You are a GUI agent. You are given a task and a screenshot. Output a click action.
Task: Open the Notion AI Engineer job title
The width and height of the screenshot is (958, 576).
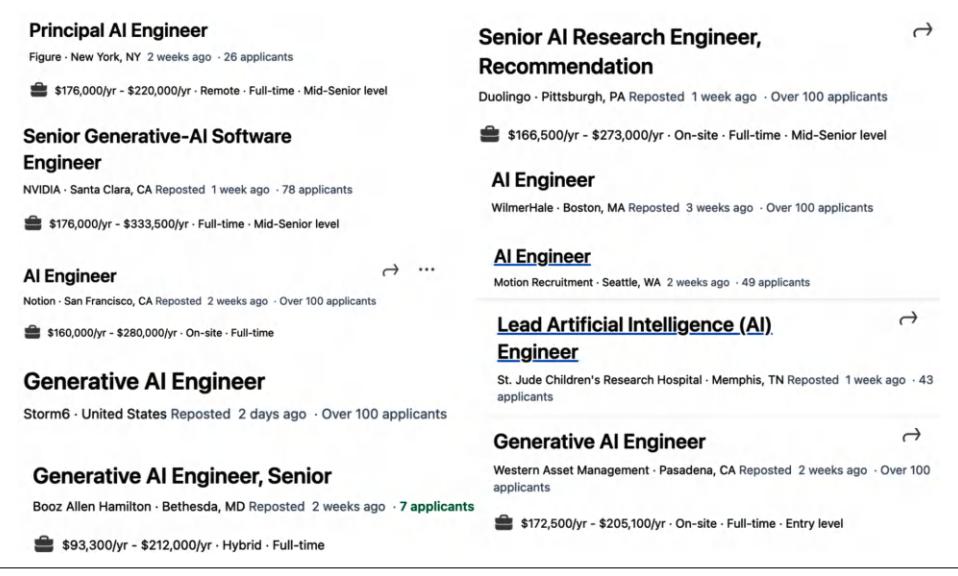pos(70,276)
